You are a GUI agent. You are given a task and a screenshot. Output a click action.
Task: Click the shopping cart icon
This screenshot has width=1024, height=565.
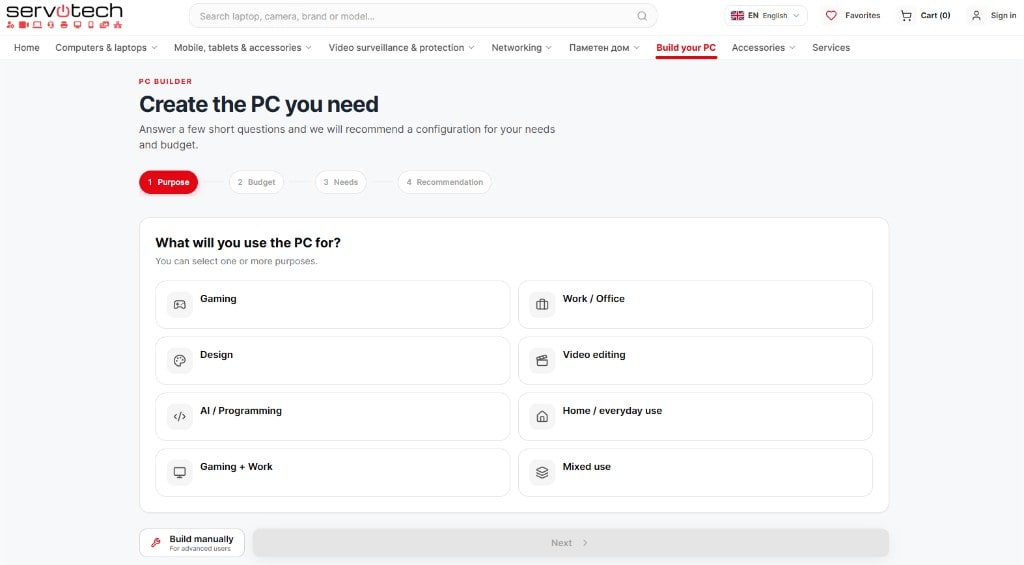click(906, 16)
